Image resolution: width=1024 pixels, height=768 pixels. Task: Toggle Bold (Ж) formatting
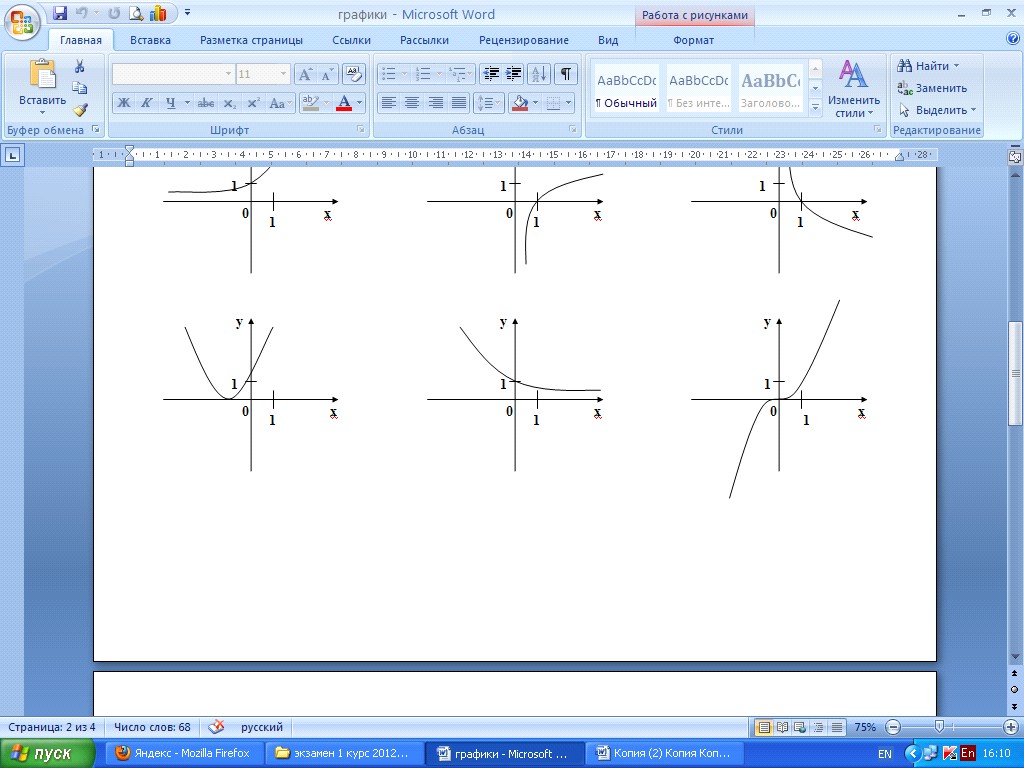[x=123, y=103]
